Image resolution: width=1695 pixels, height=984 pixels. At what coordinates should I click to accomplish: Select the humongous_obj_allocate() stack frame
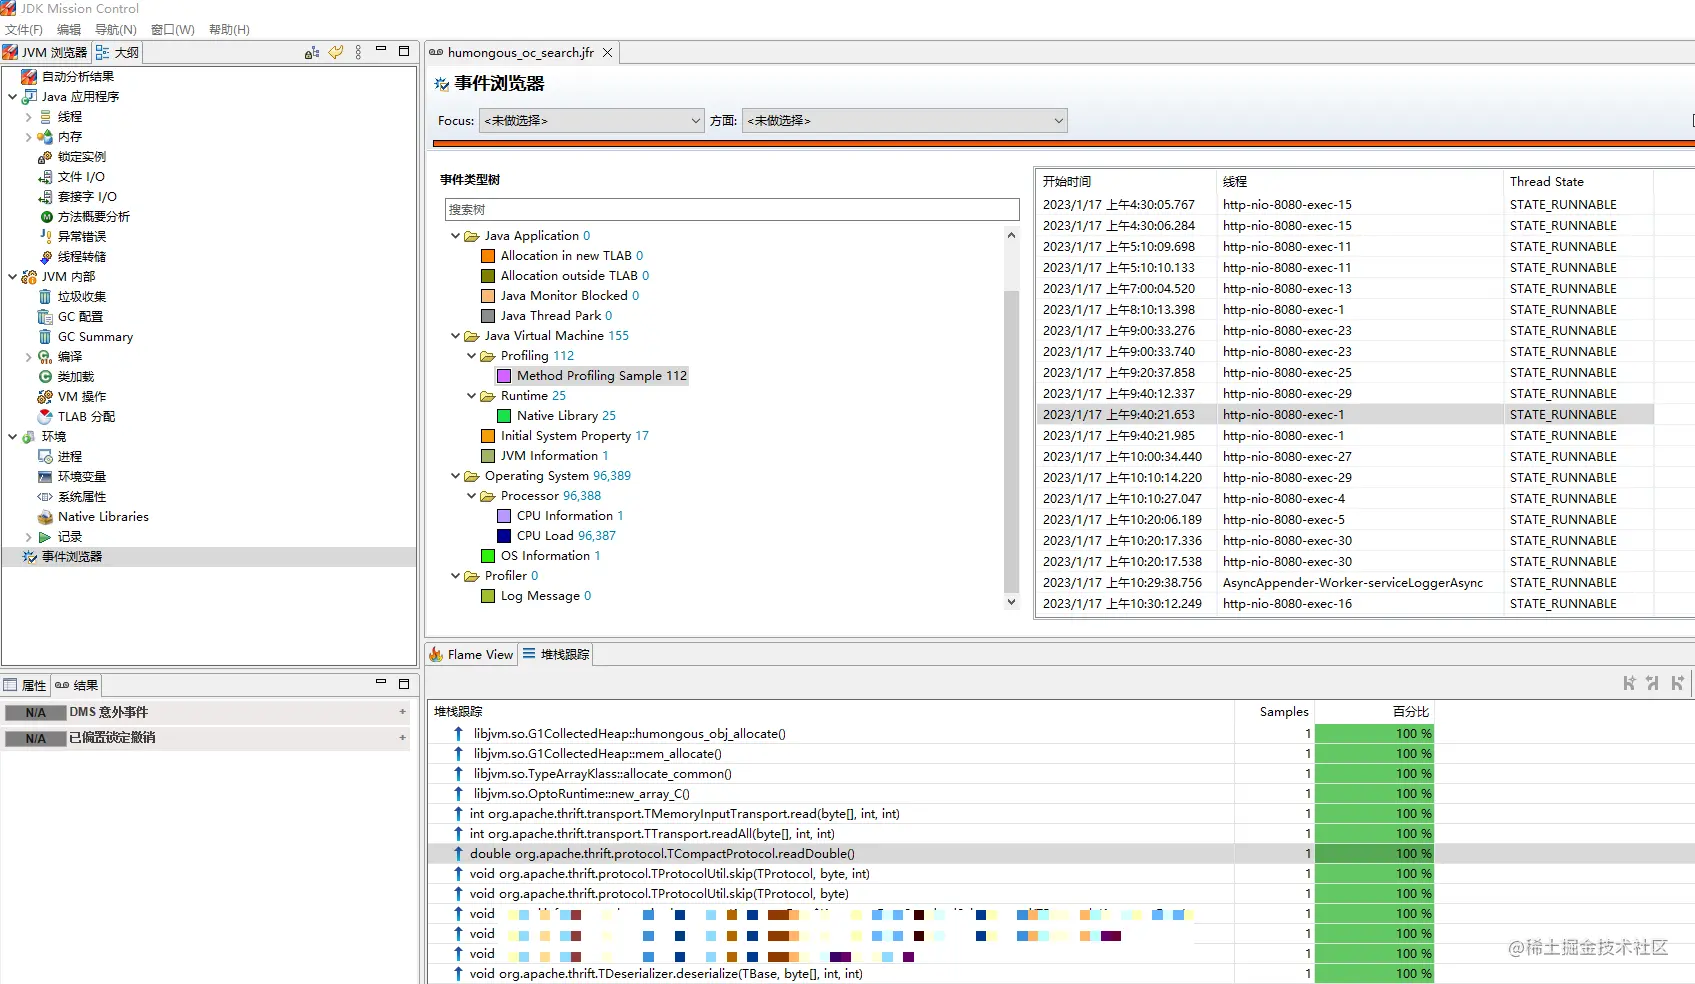[x=830, y=734]
